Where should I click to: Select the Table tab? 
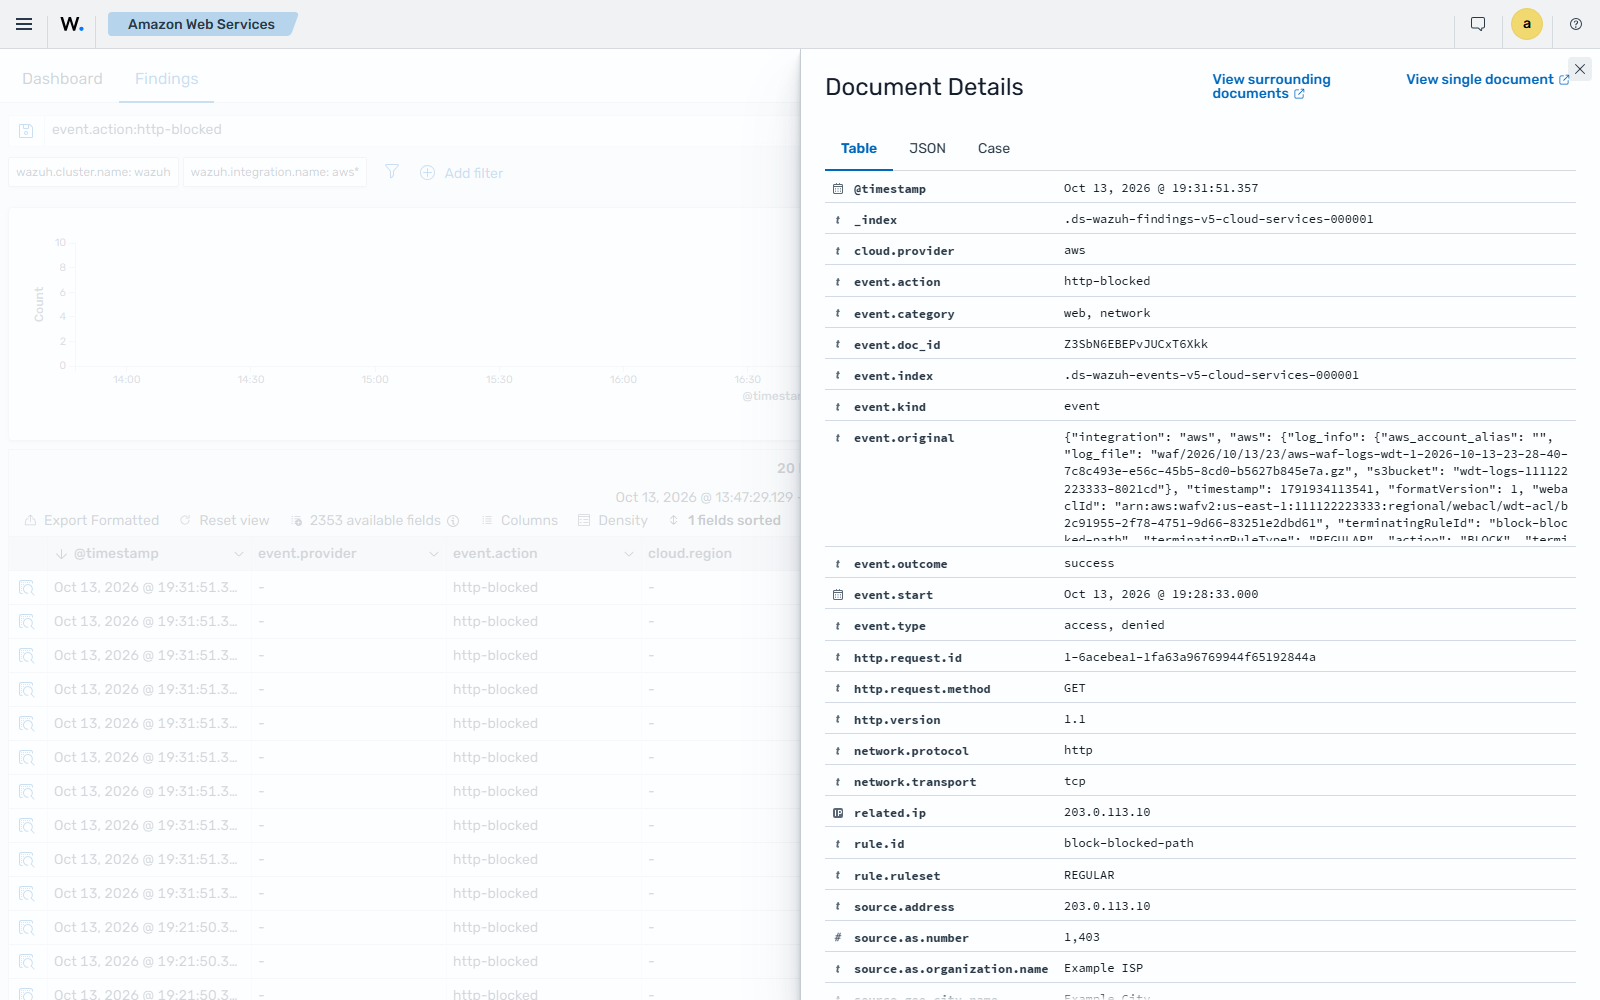tap(859, 148)
